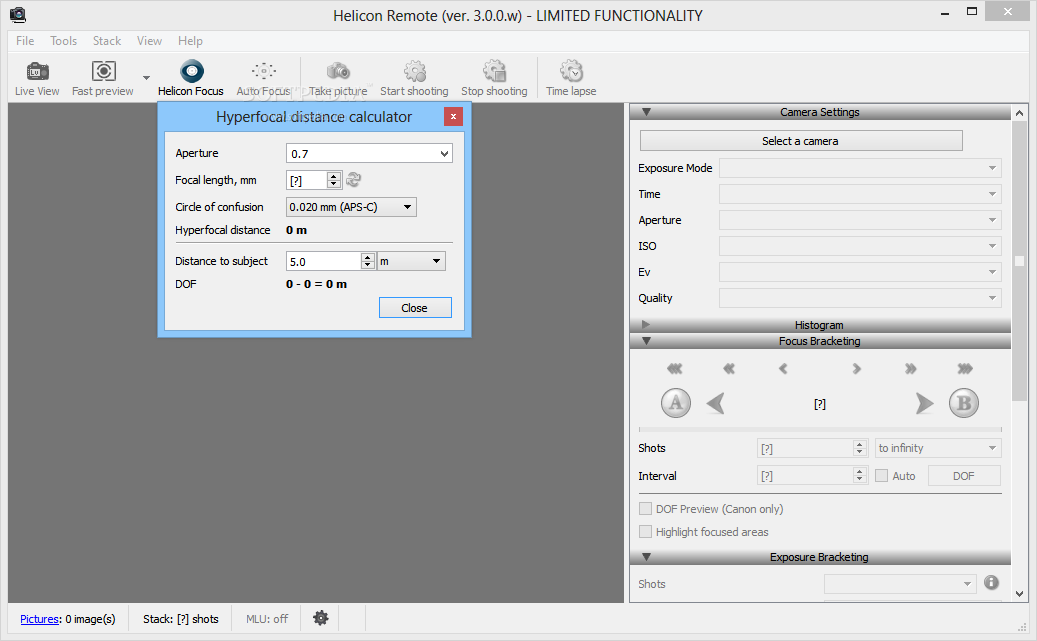This screenshot has height=641, width=1037.
Task: Open the 'to infinity' shots dropdown
Action: [x=938, y=448]
